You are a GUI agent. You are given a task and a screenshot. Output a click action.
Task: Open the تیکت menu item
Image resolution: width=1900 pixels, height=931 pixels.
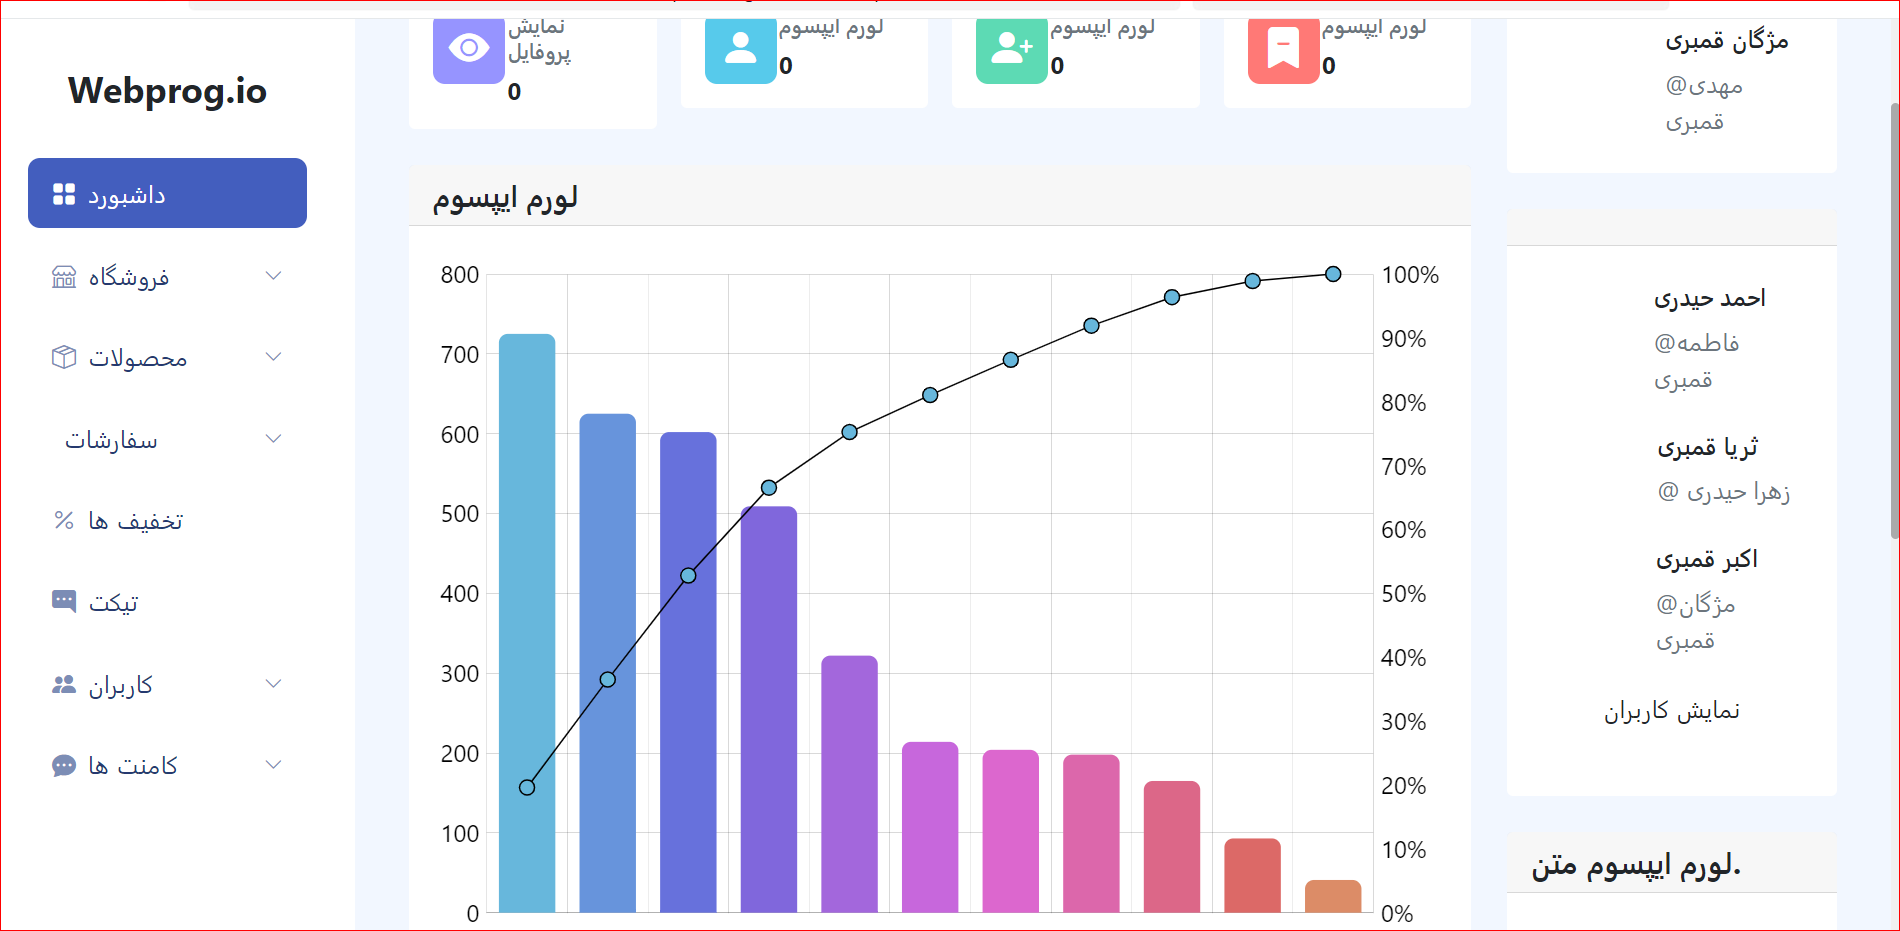pos(167,602)
